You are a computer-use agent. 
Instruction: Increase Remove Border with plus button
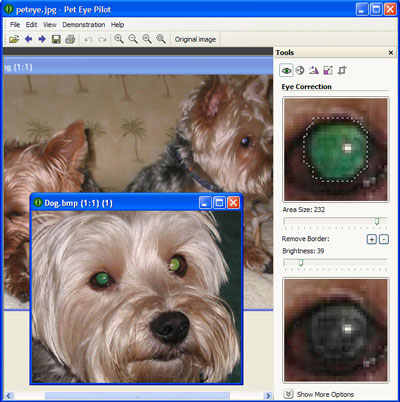(x=371, y=239)
